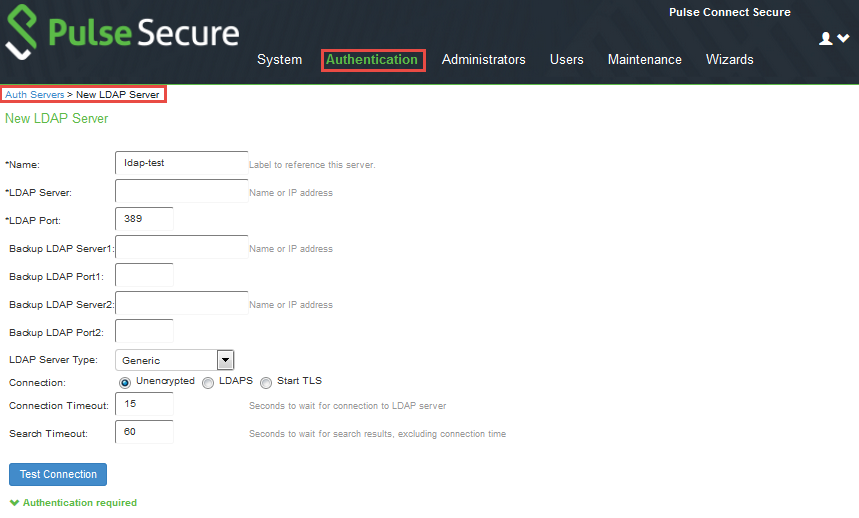Screen dimensions: 859x518
Task: Focus the LDAP Server input field
Action: tap(181, 191)
